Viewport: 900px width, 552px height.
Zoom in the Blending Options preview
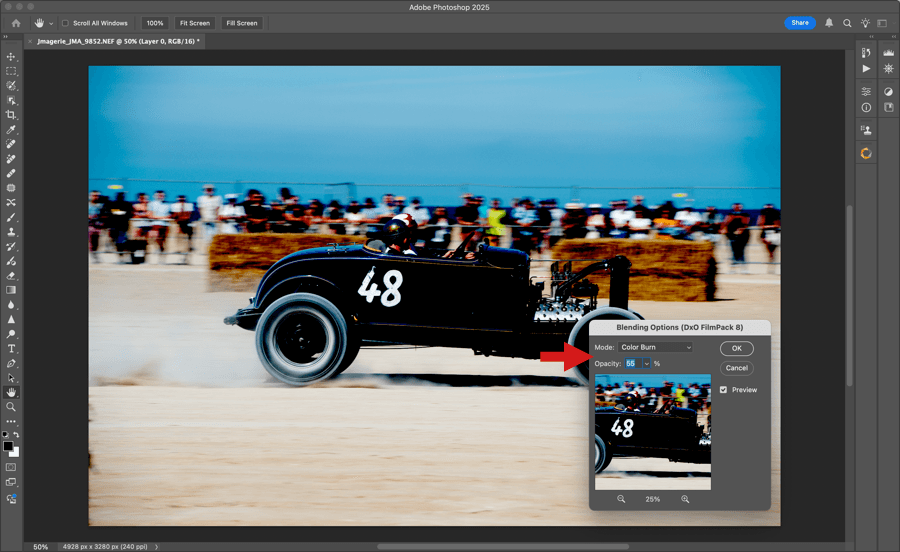click(x=685, y=499)
